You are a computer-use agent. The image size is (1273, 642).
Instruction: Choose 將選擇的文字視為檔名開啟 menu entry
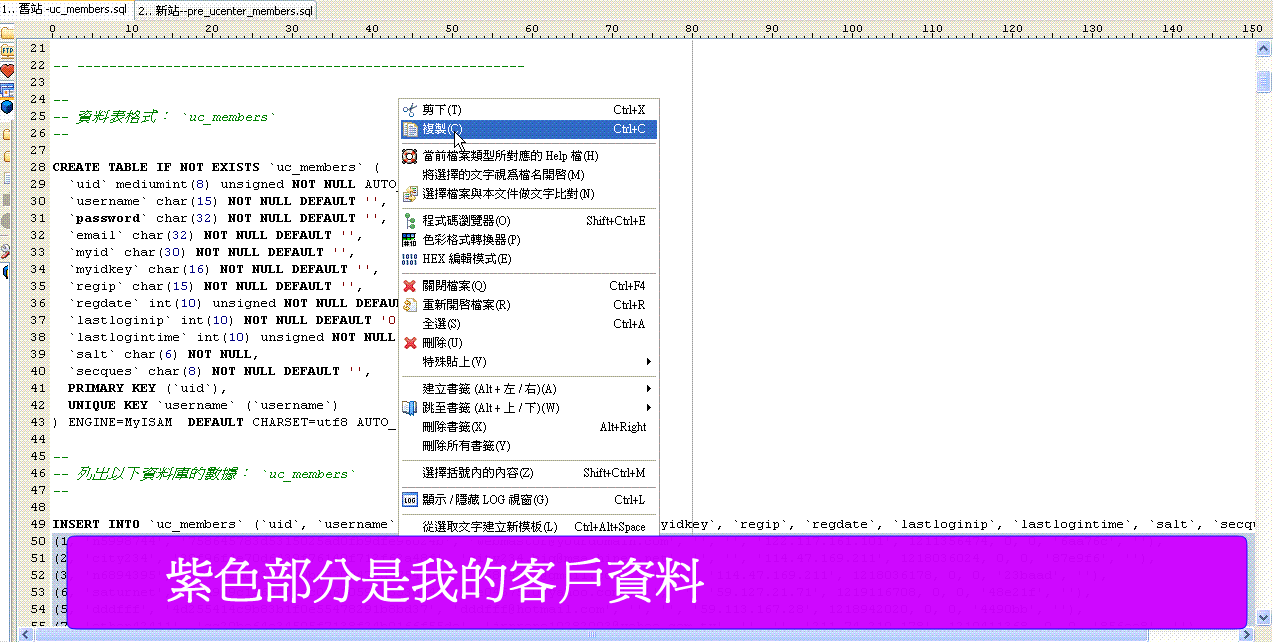pyautogui.click(x=528, y=175)
